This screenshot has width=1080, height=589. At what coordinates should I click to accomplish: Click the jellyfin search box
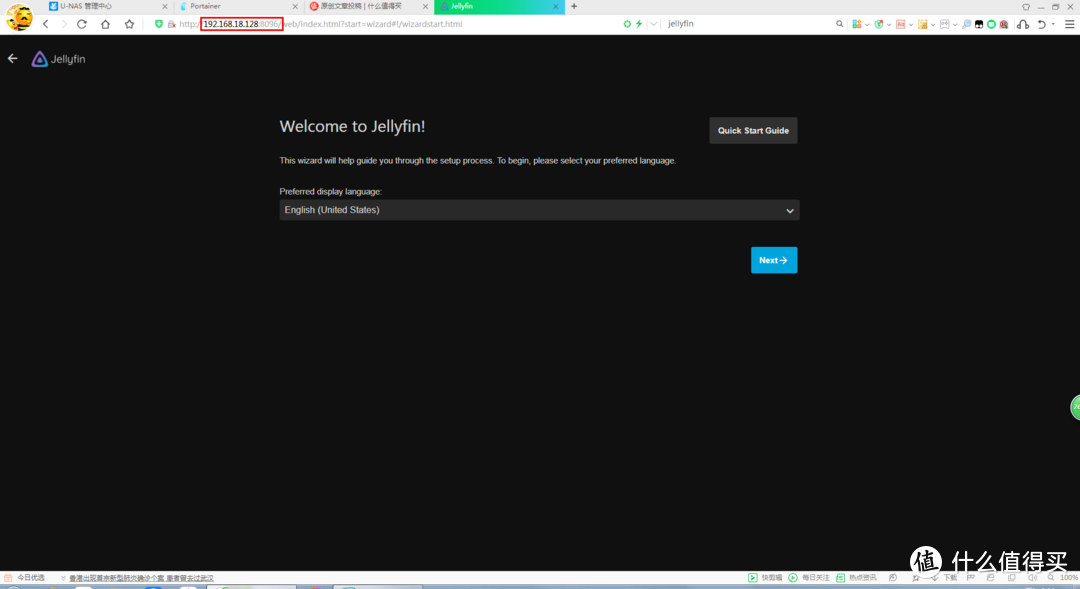tap(747, 24)
